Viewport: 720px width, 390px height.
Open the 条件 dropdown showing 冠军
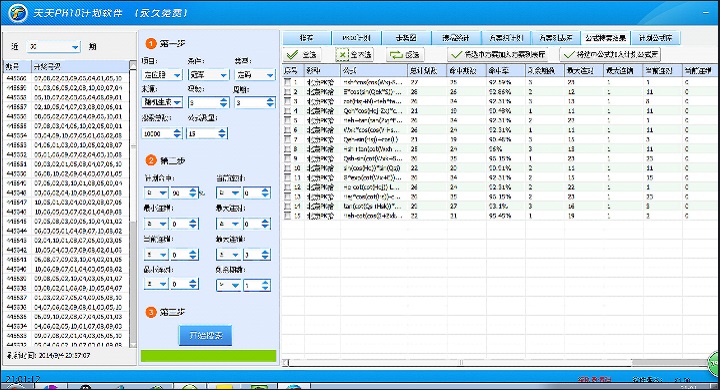pos(208,74)
